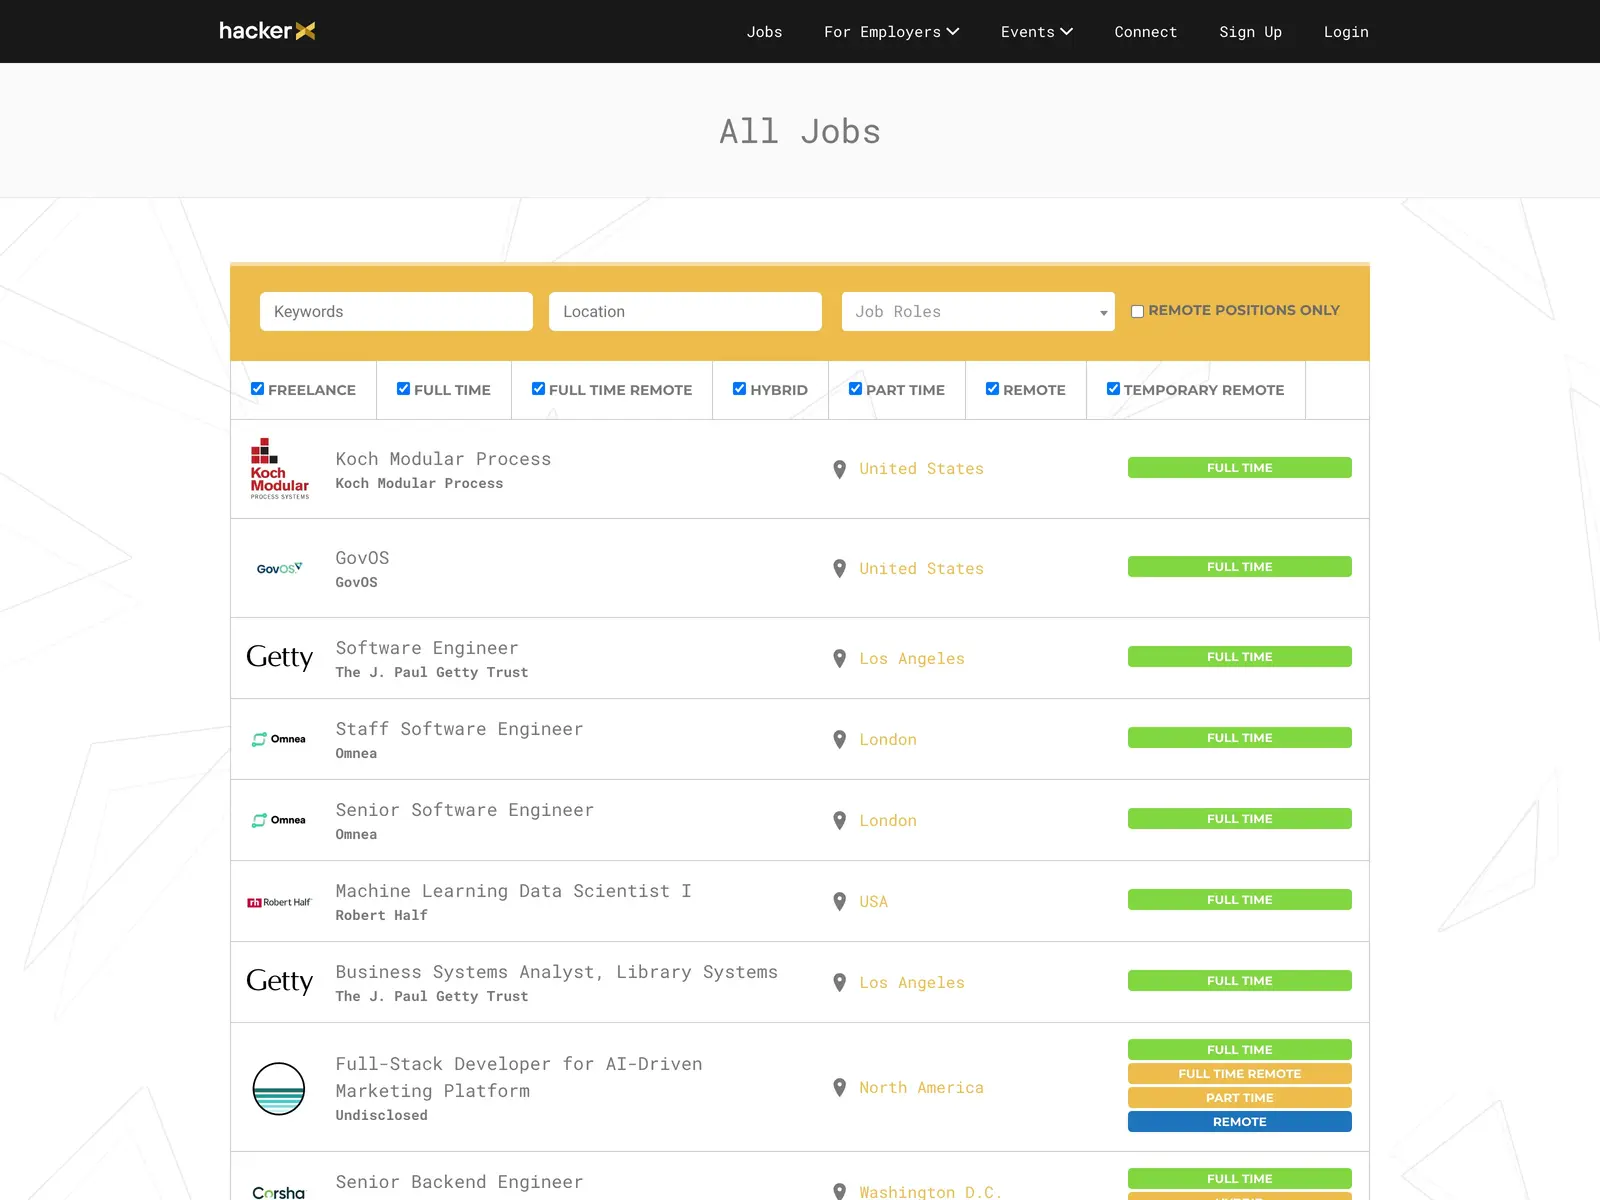Screen dimensions: 1600x1200
Task: Open the Software Engineer job listing
Action: [427, 648]
